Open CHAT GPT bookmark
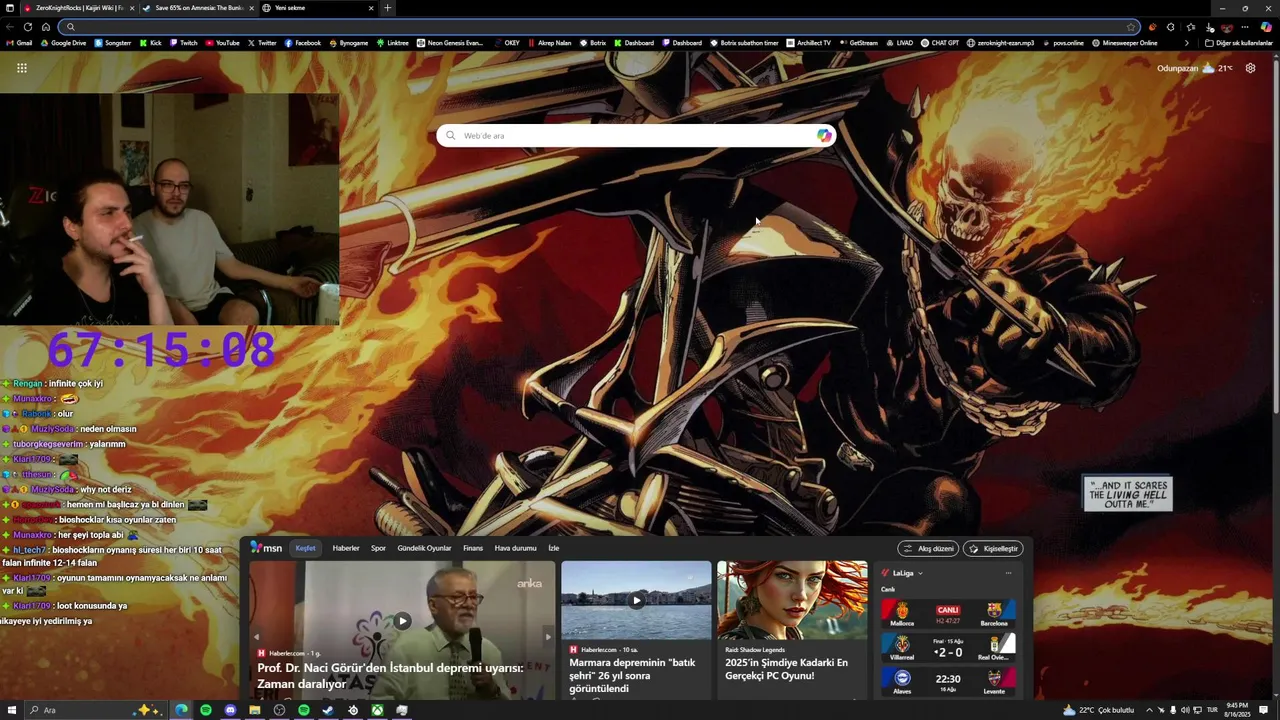This screenshot has width=1280, height=720. 940,43
